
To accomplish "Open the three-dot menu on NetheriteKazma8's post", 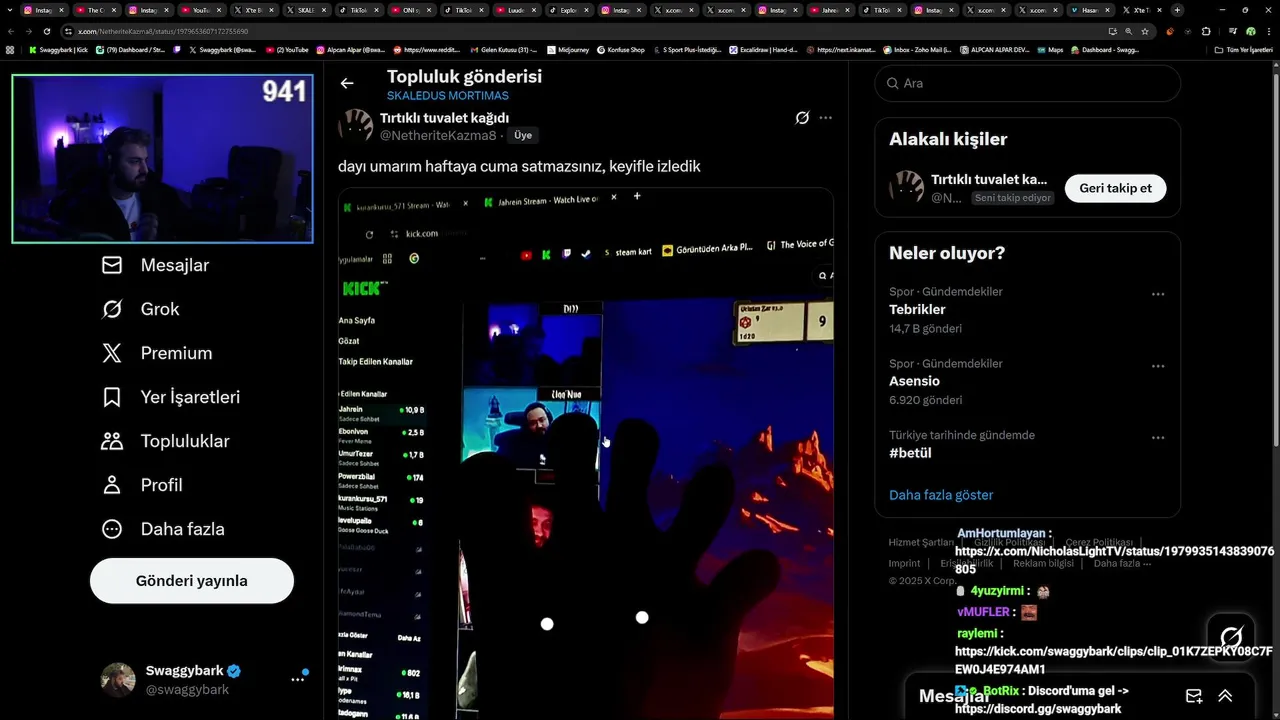I will coord(825,118).
